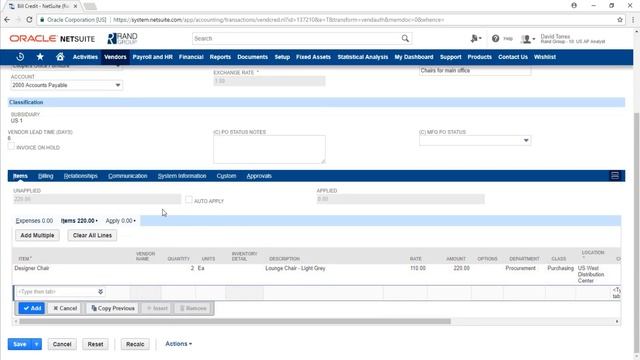
Task: Open the Statistical Analysis menu
Action: point(362,57)
